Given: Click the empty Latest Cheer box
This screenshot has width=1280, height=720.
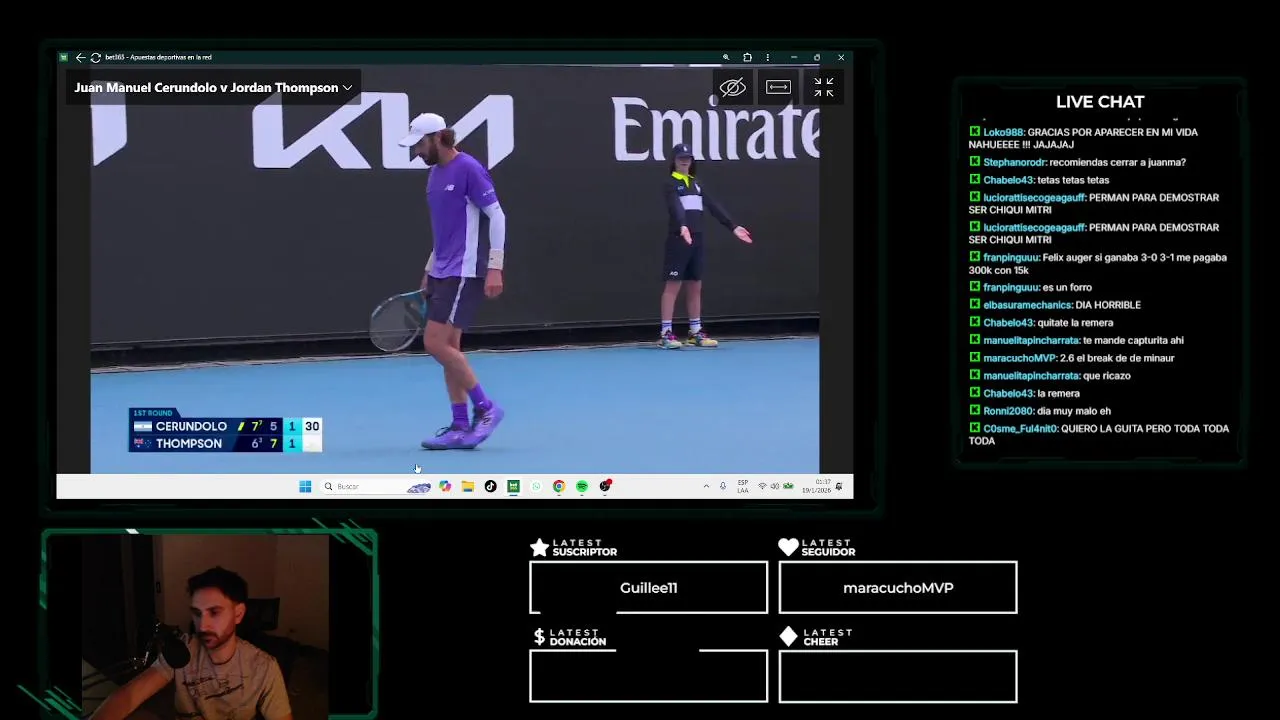Looking at the screenshot, I should click(898, 676).
